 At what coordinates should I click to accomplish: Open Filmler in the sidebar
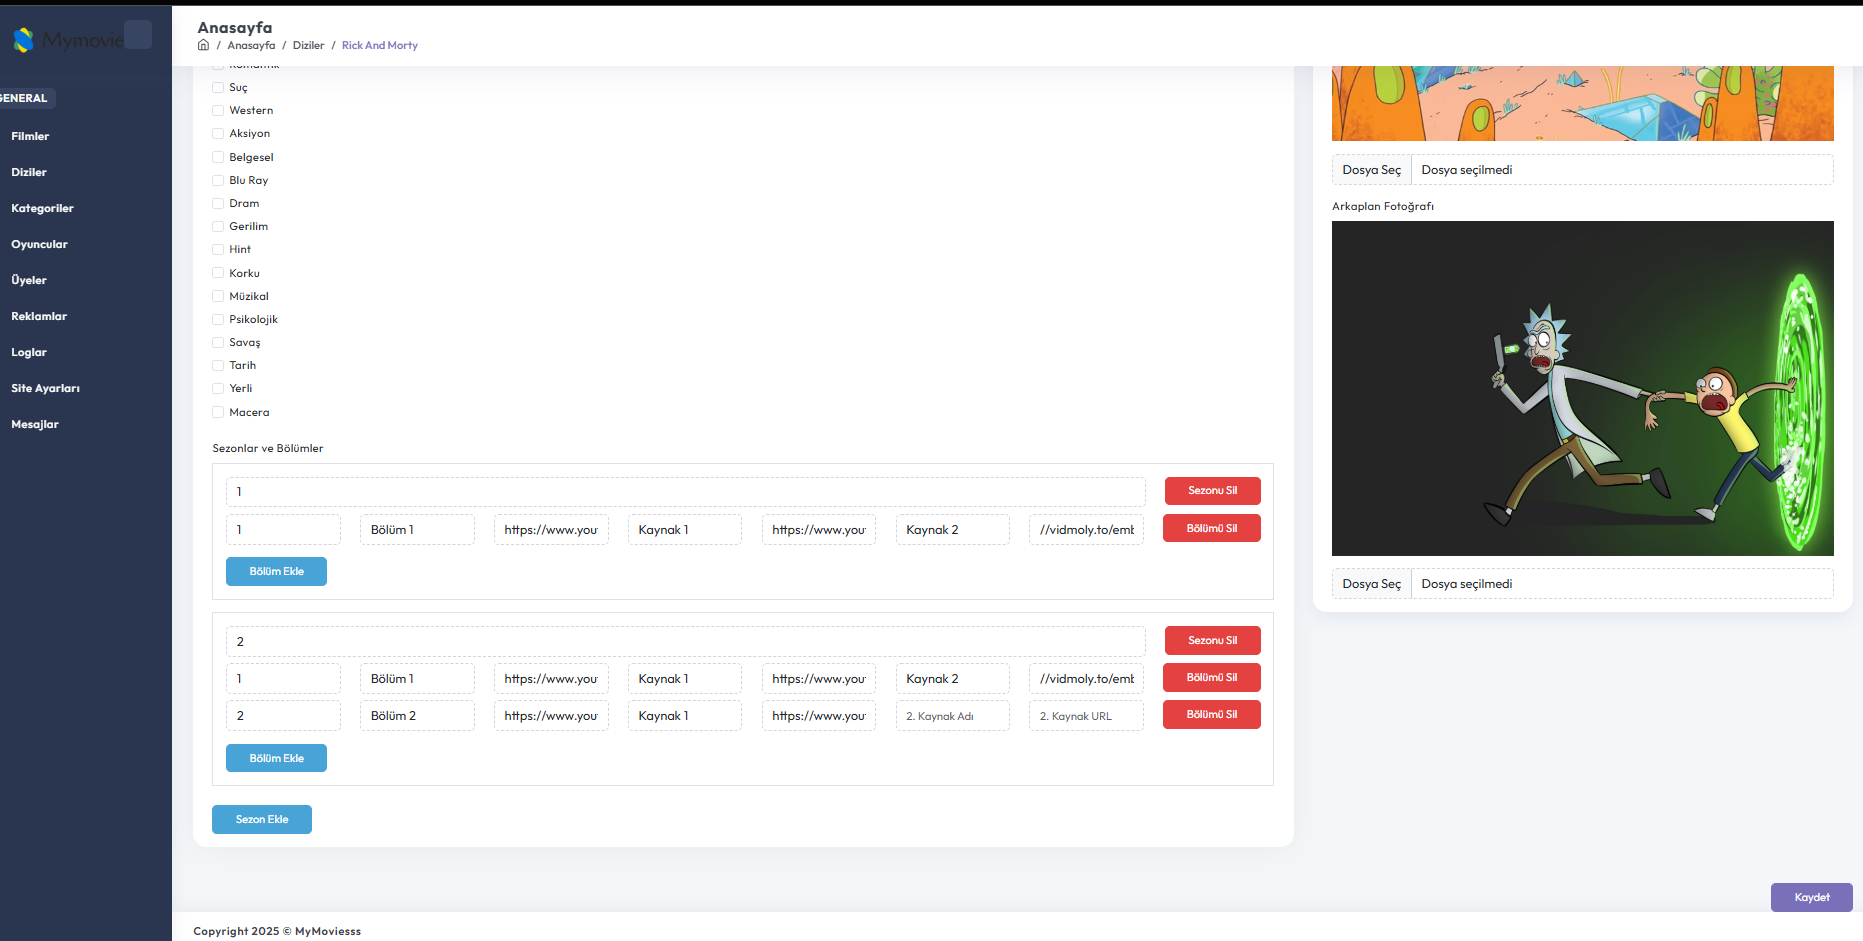30,136
